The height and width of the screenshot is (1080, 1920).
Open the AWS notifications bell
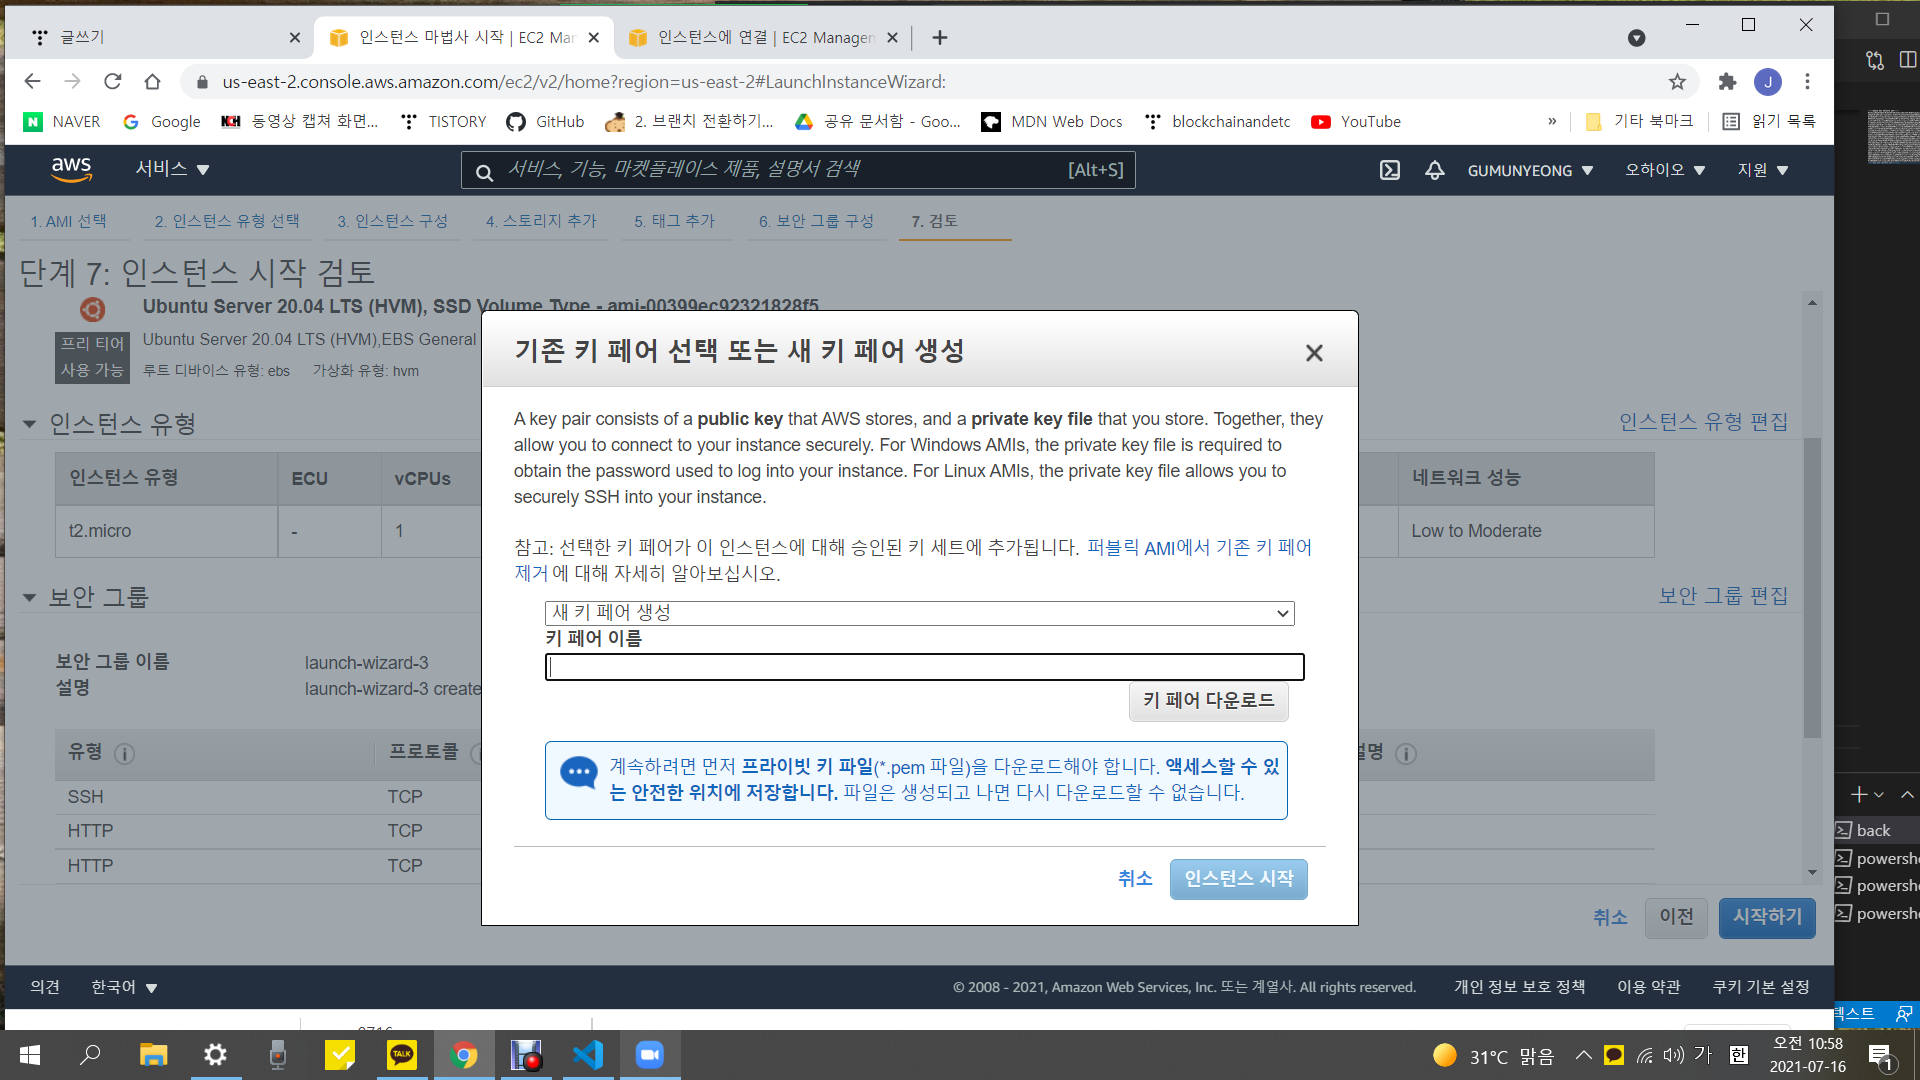click(x=1434, y=170)
